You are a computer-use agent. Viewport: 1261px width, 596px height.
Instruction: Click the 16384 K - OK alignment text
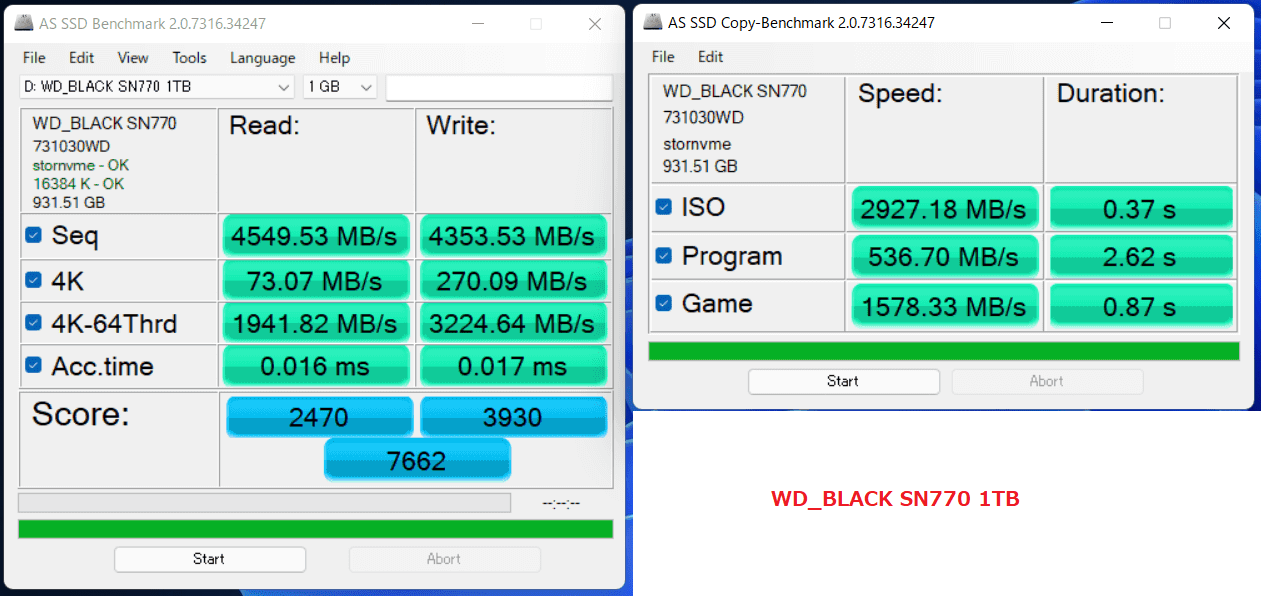(x=79, y=184)
